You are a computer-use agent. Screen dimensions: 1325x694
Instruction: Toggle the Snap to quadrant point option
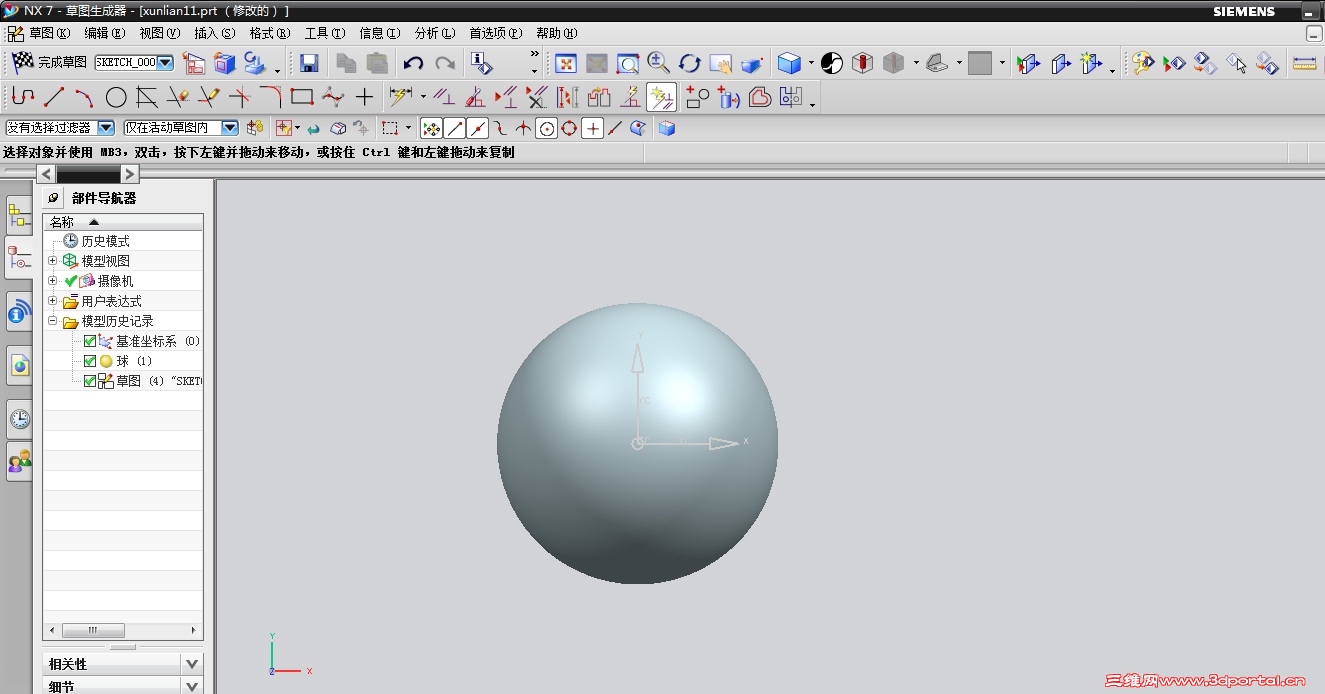coord(569,128)
